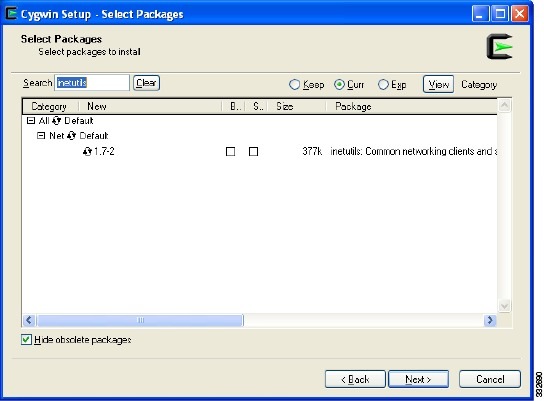Click the vertical scrollbar down arrow
This screenshot has height=401, width=544.
(x=504, y=306)
